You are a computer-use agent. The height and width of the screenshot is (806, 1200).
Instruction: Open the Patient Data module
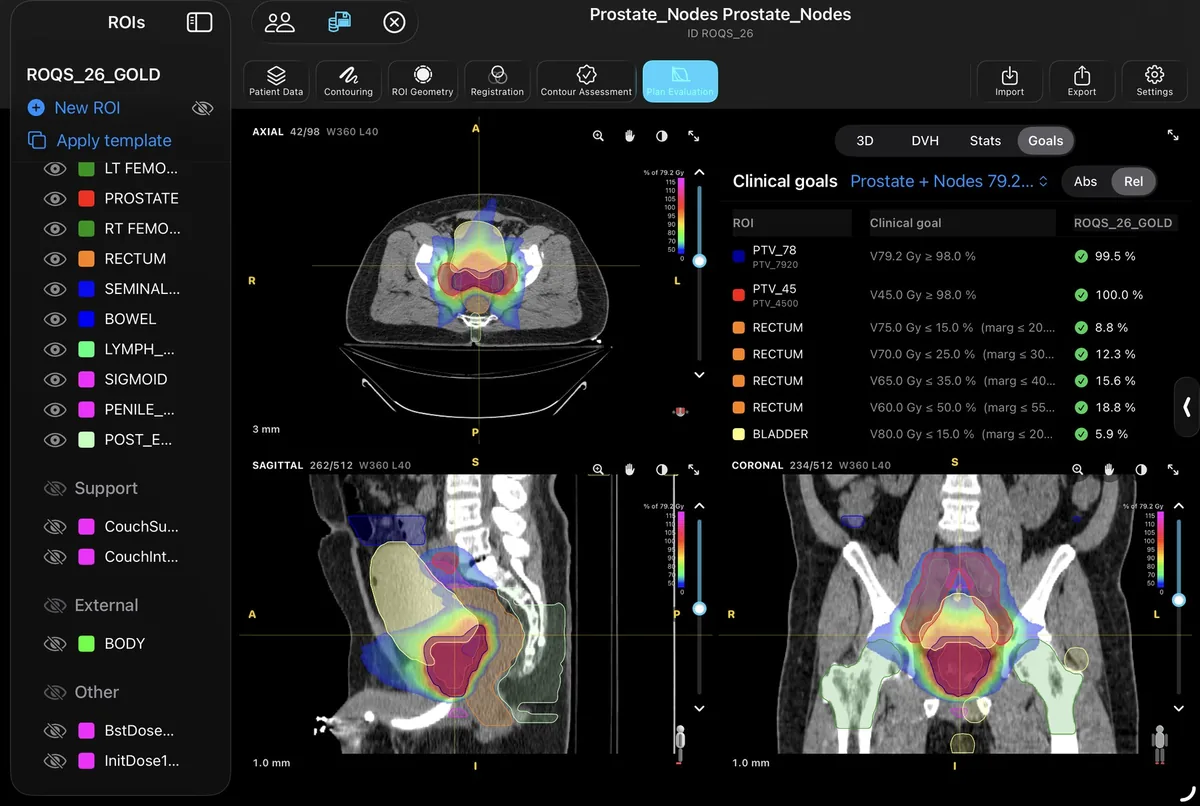277,81
